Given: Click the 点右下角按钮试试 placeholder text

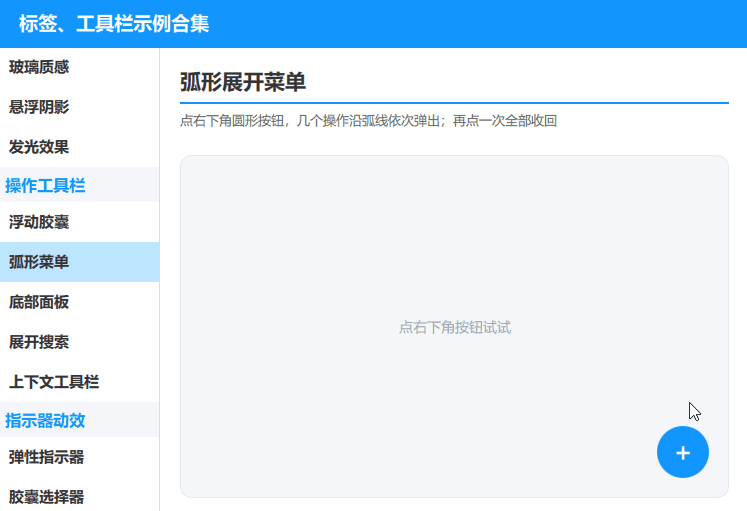Looking at the screenshot, I should [454, 327].
